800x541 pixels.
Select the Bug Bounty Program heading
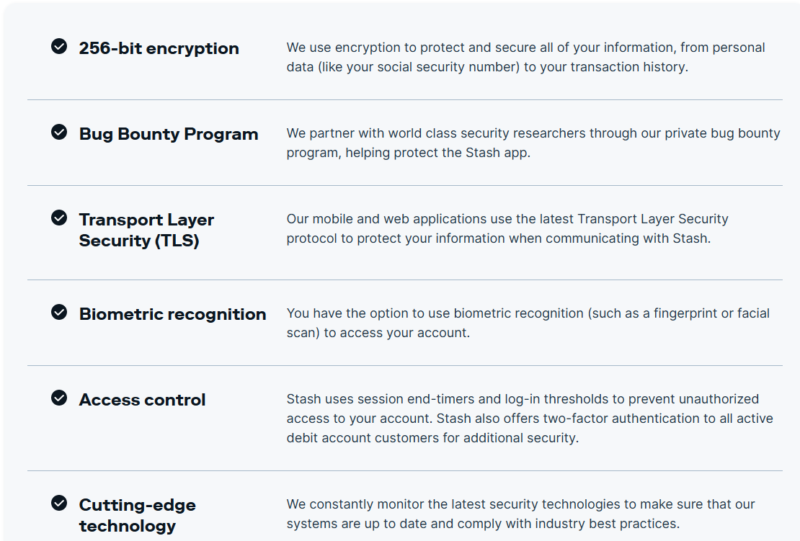tap(168, 134)
